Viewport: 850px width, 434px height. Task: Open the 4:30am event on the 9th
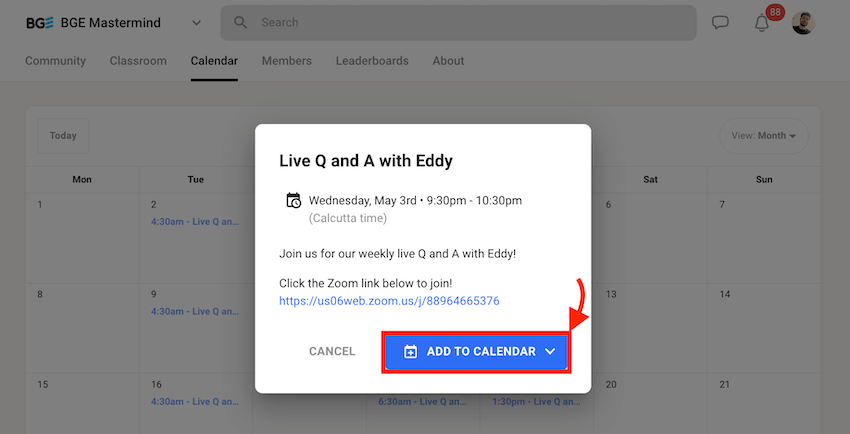click(x=195, y=311)
